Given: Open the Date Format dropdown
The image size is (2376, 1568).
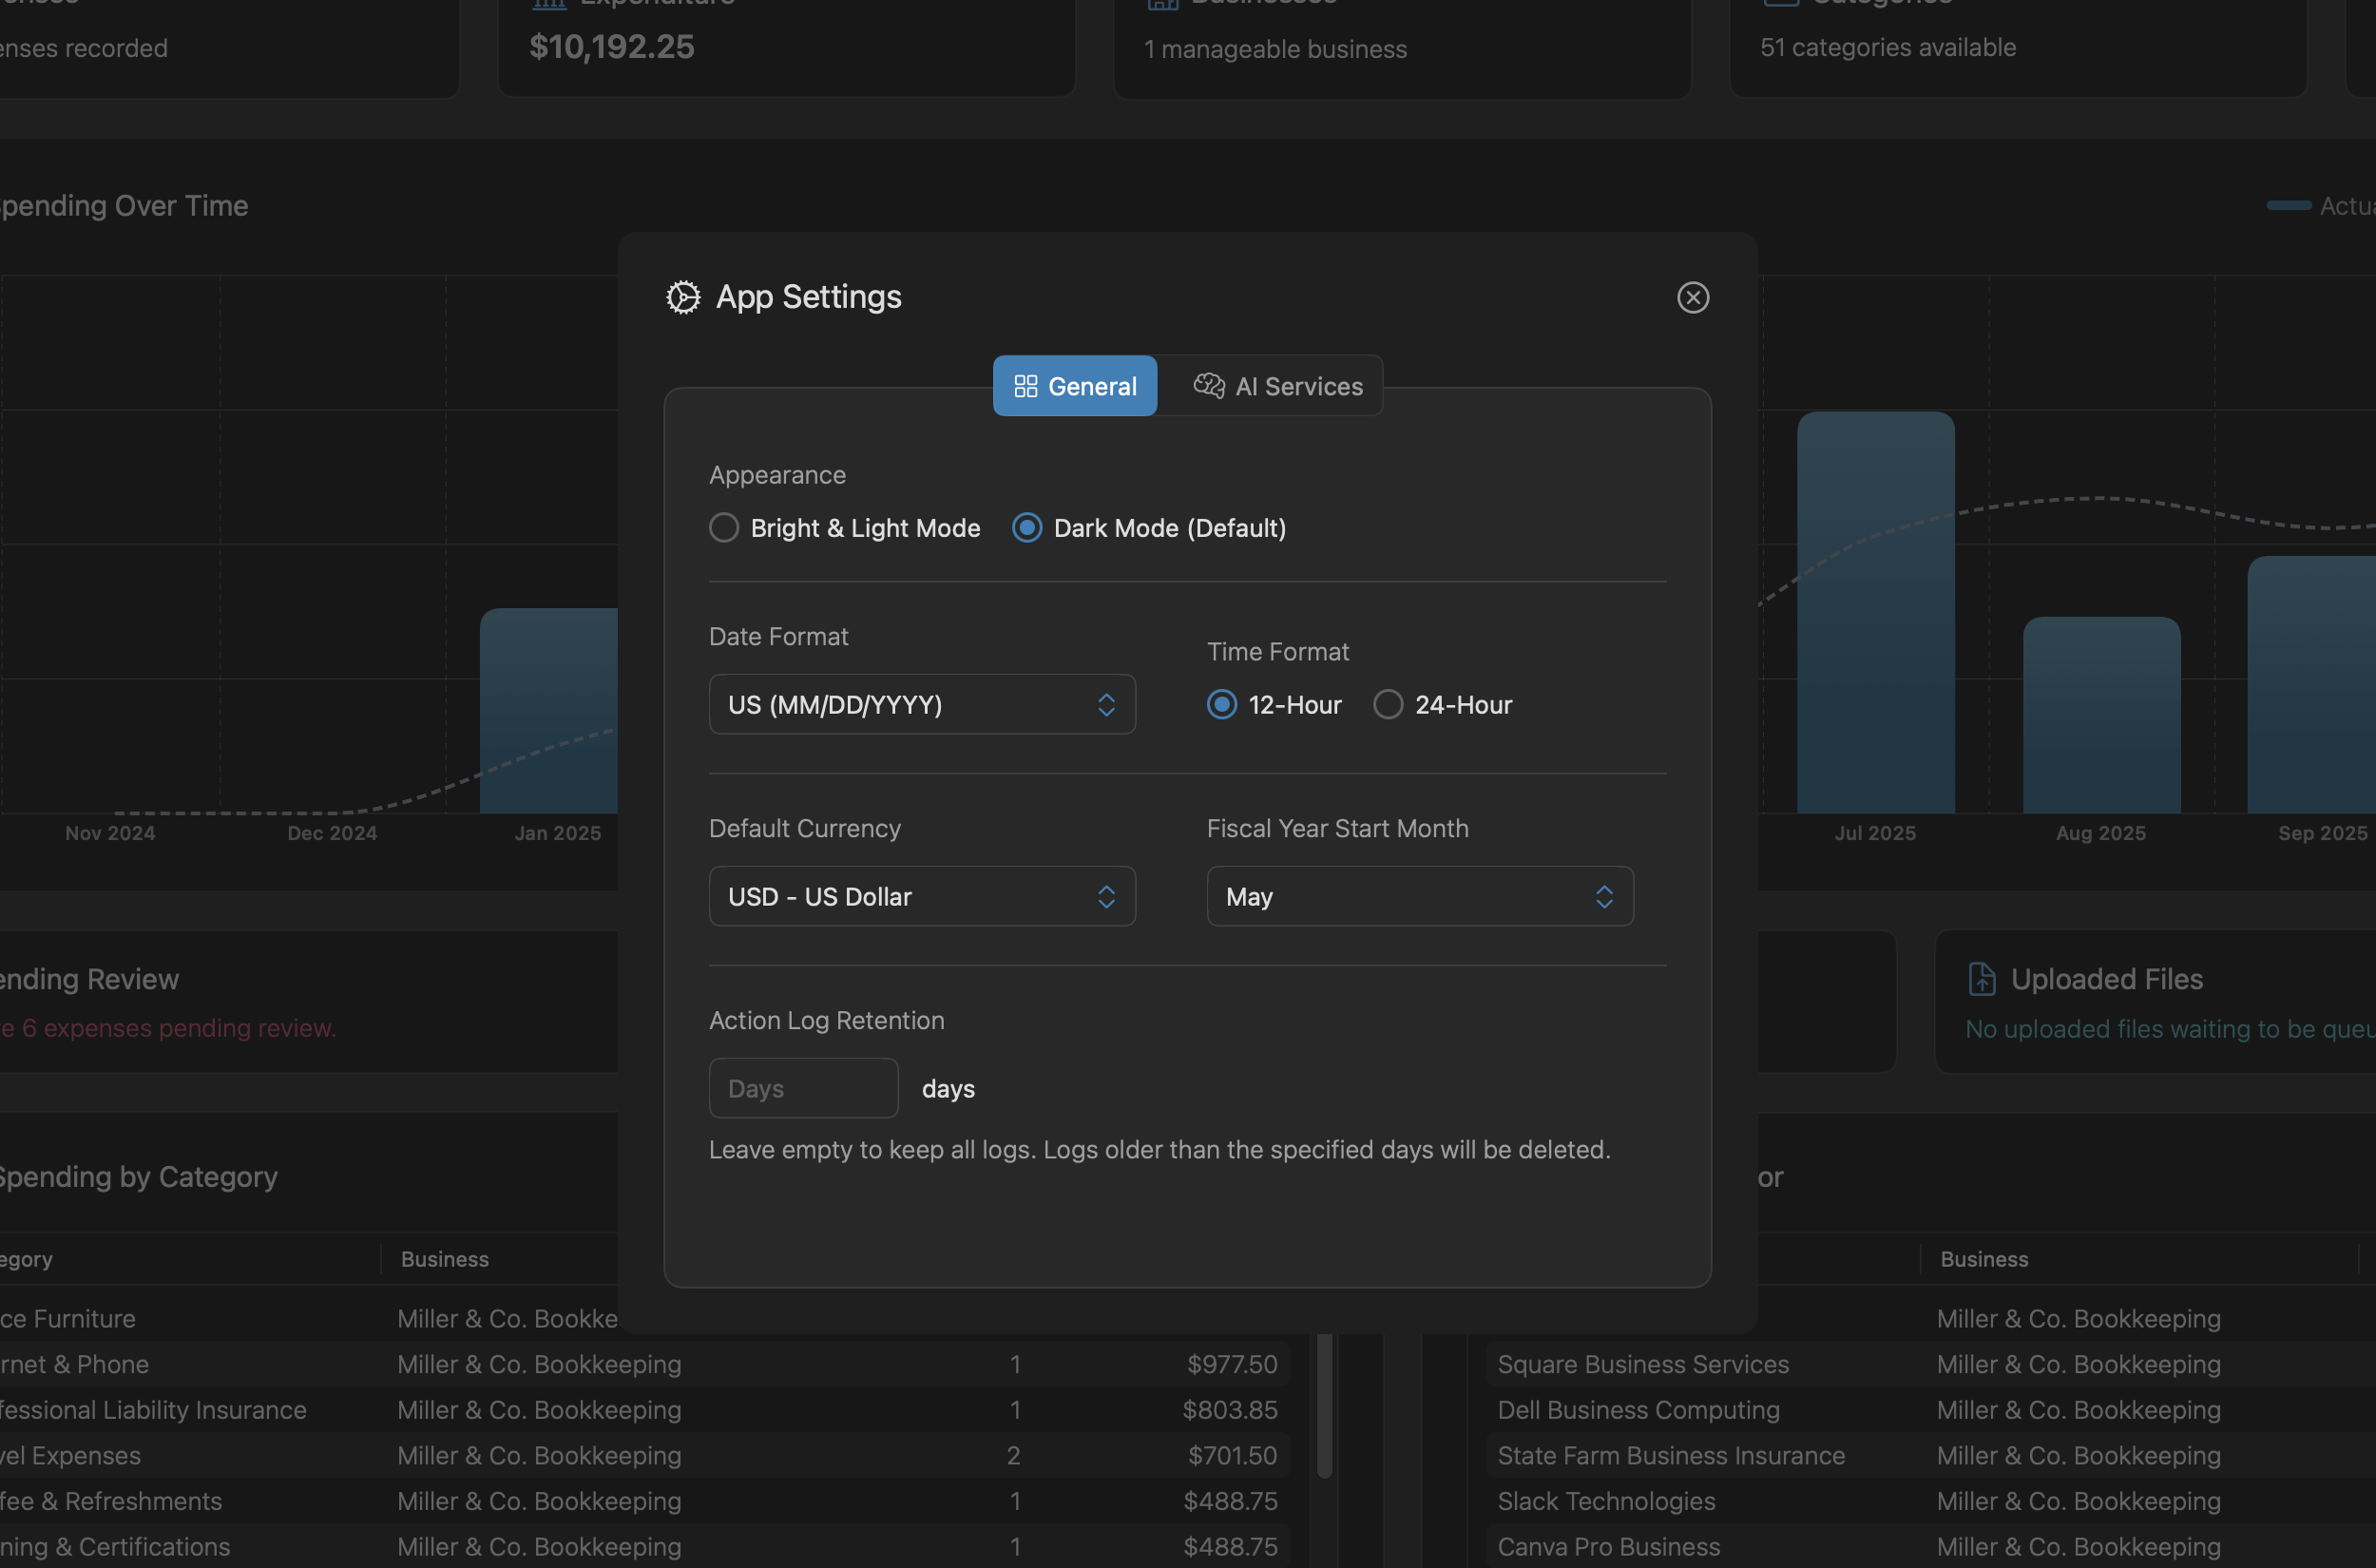Looking at the screenshot, I should point(921,704).
